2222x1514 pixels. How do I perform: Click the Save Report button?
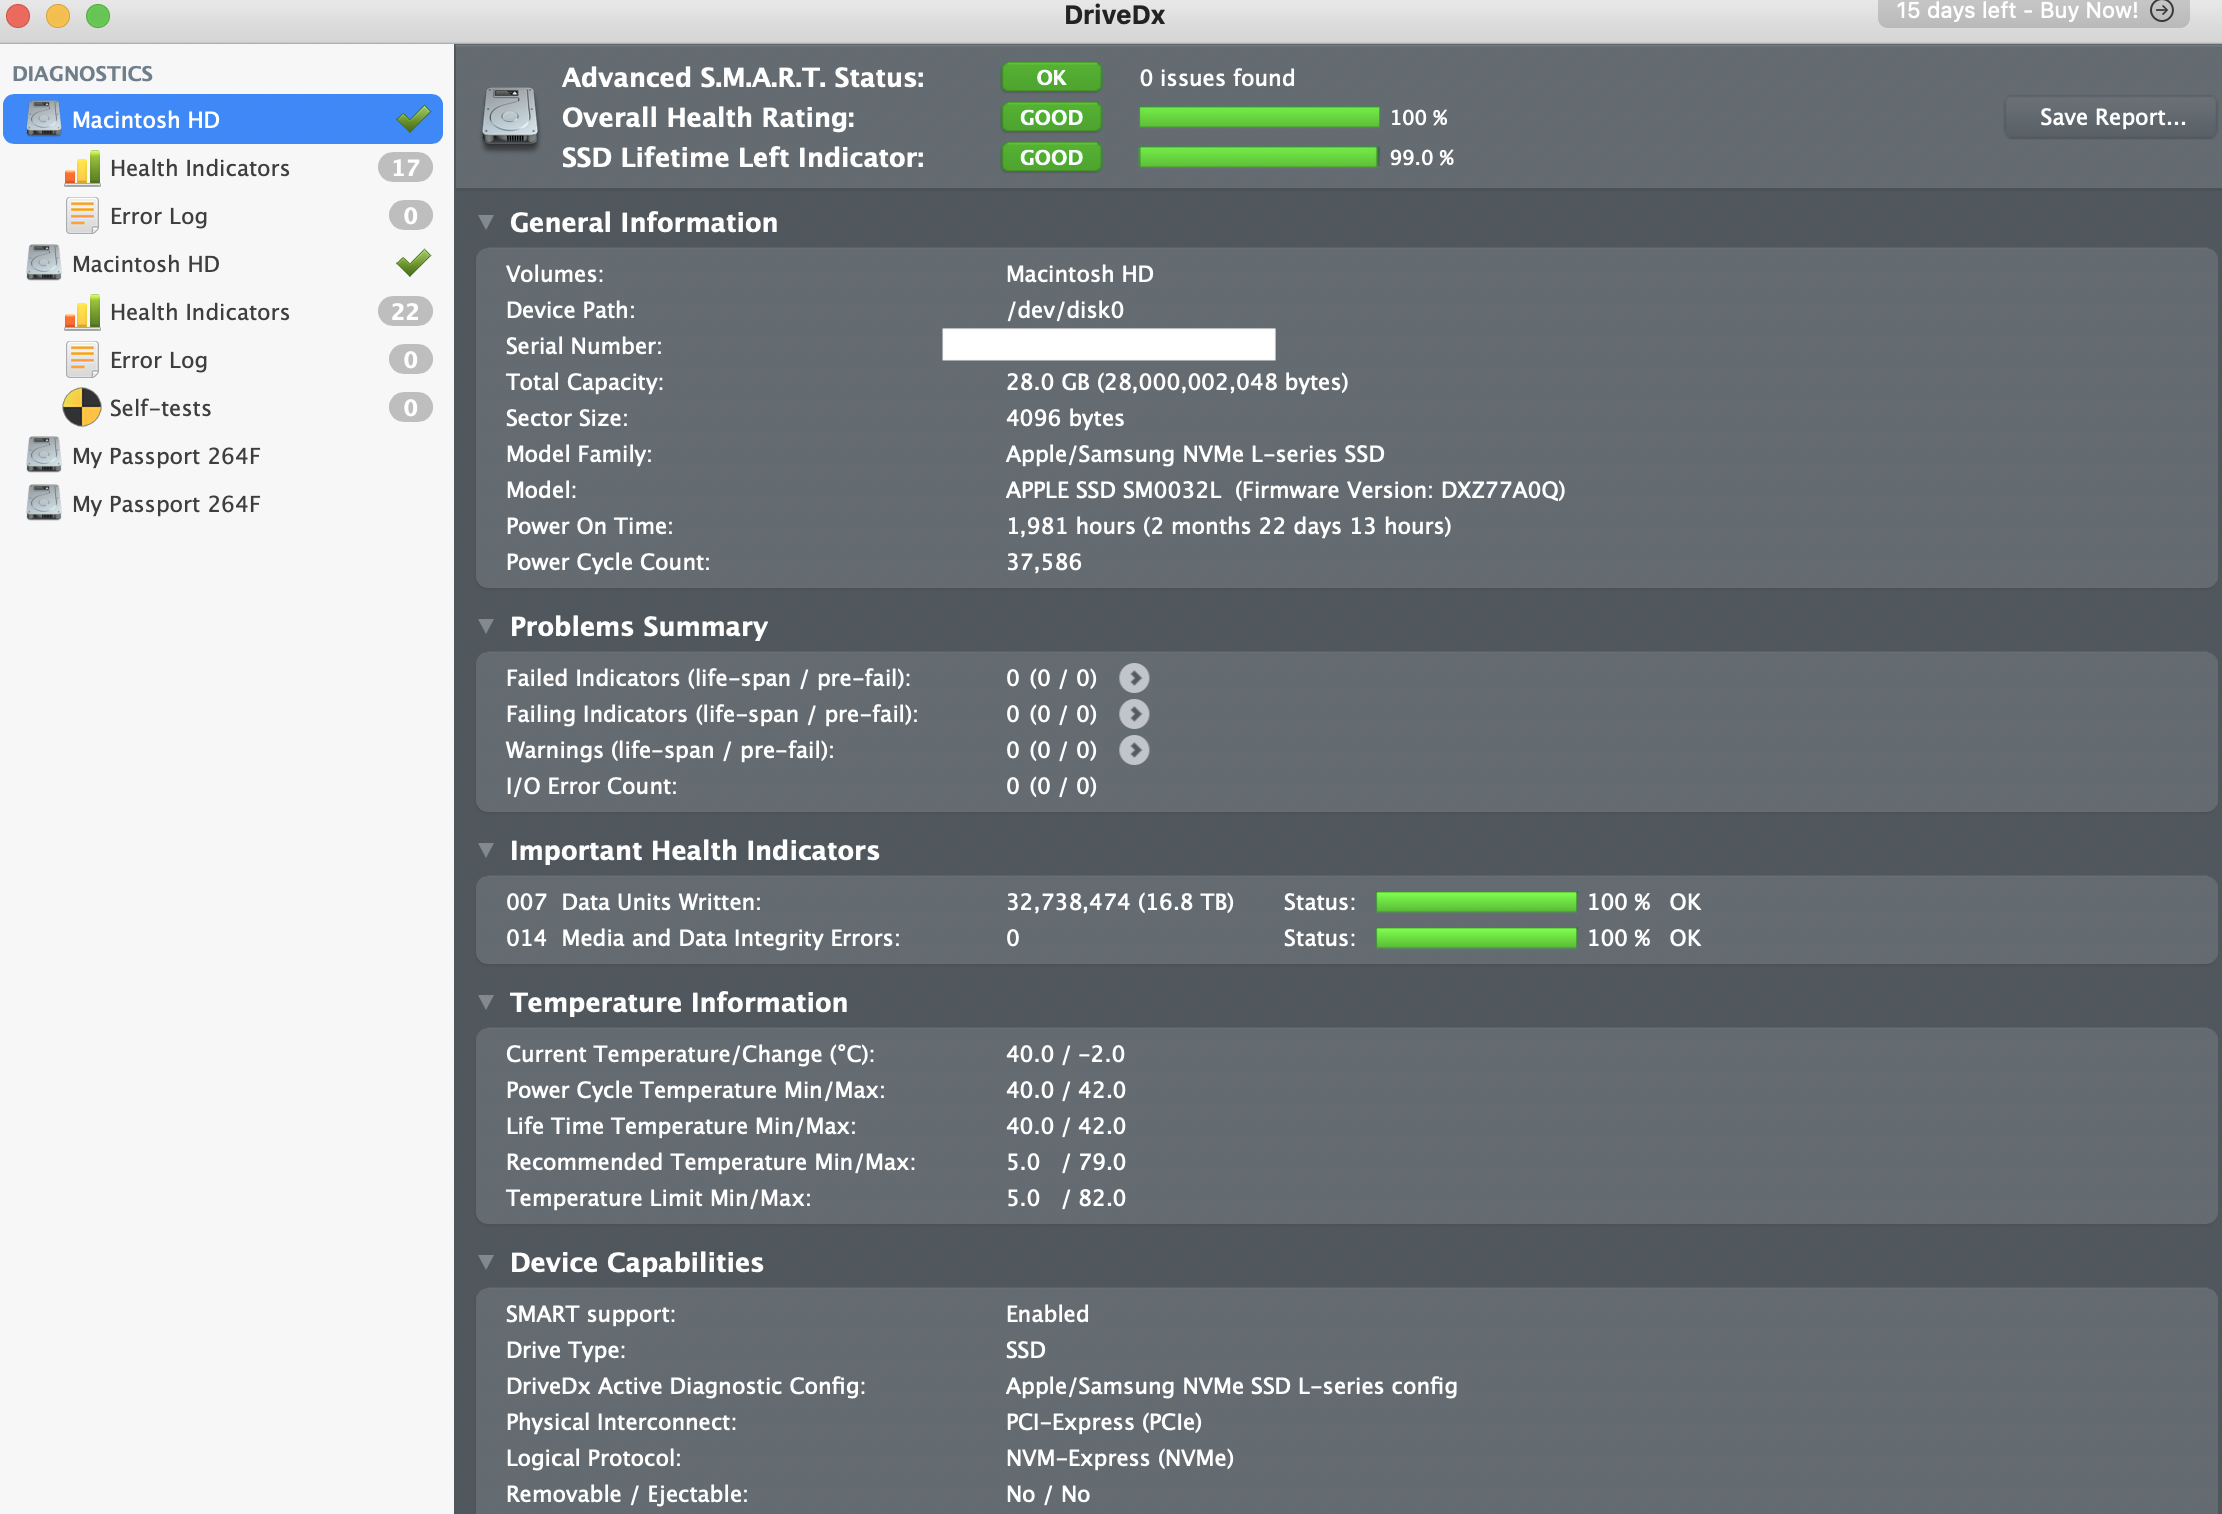click(x=2112, y=117)
